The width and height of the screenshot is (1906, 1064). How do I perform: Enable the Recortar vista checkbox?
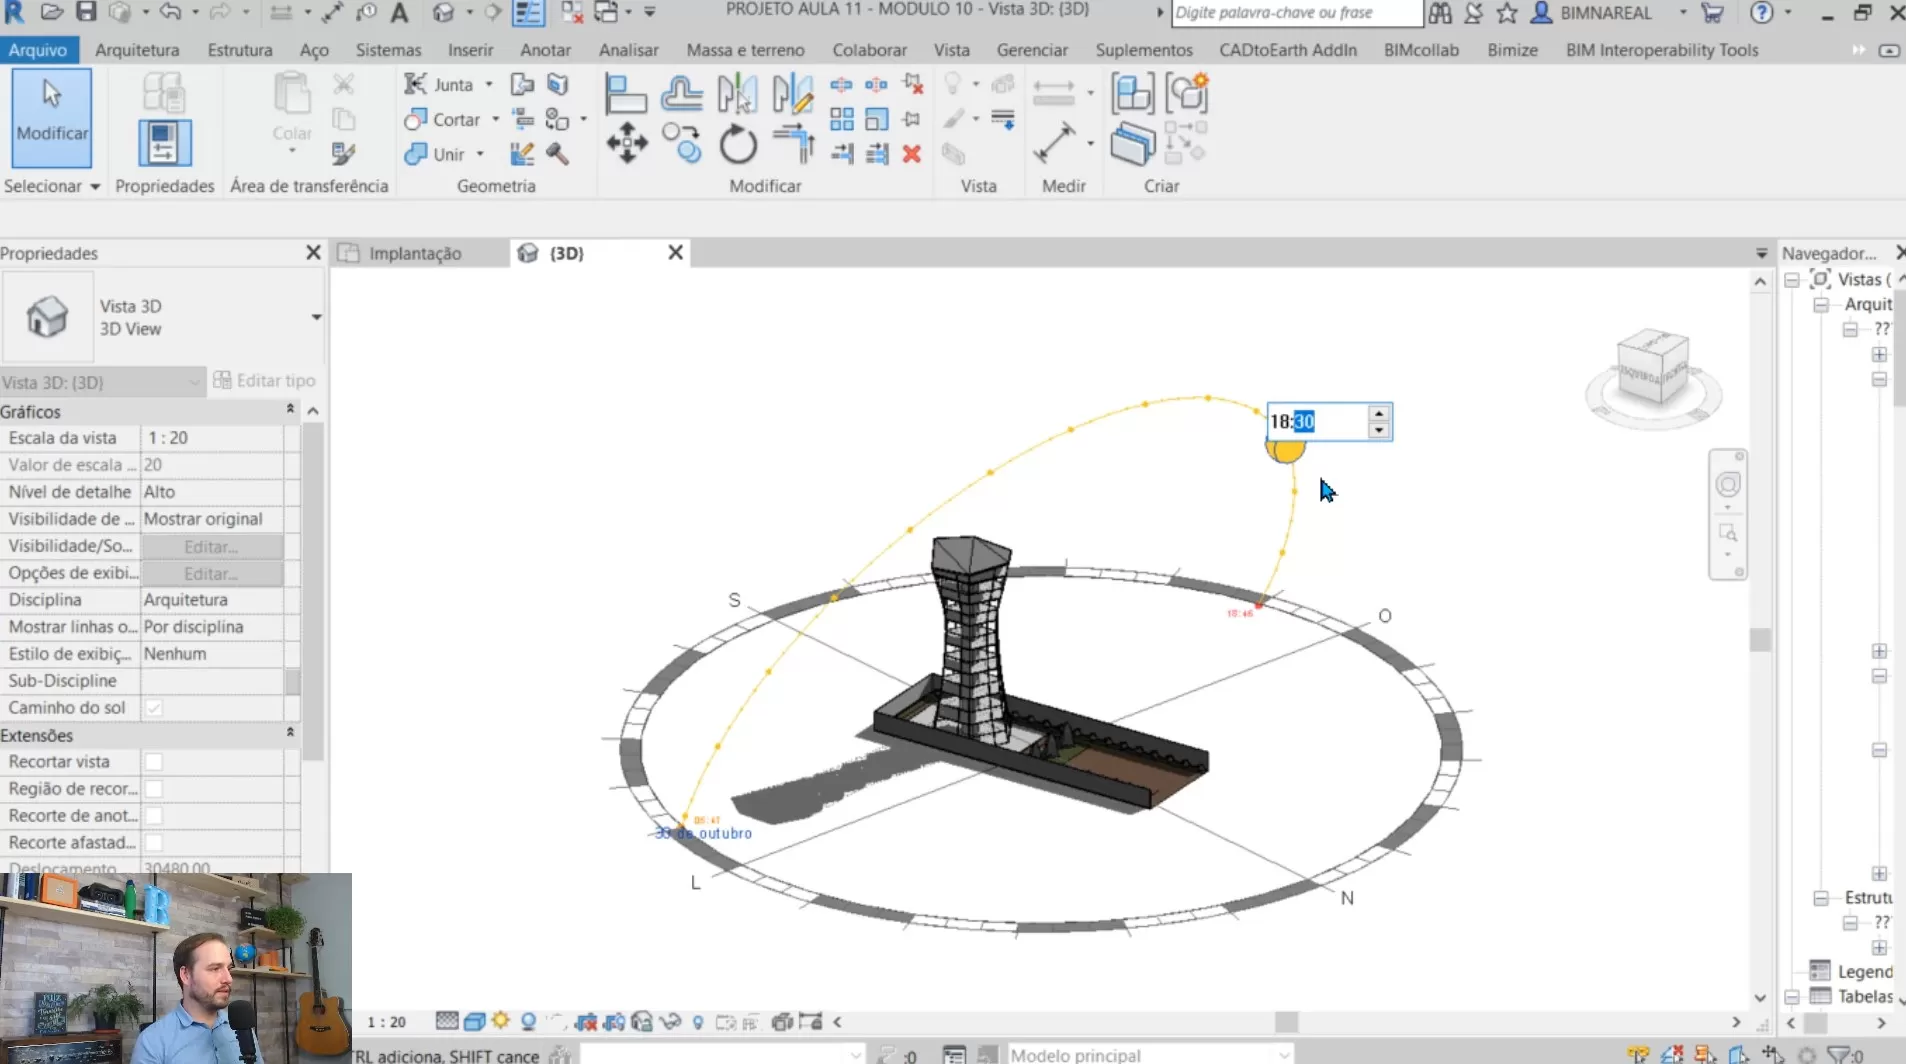tap(154, 762)
